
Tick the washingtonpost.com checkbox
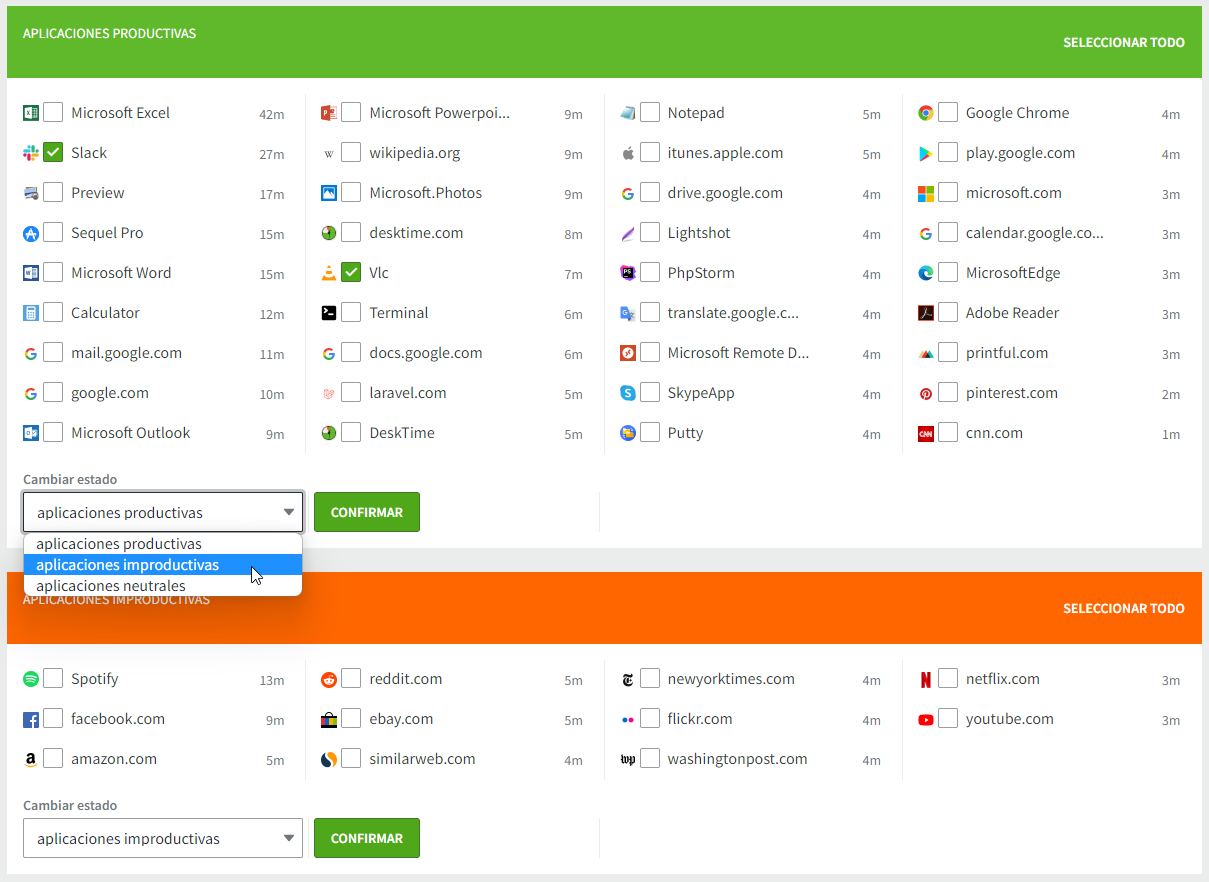pos(650,758)
